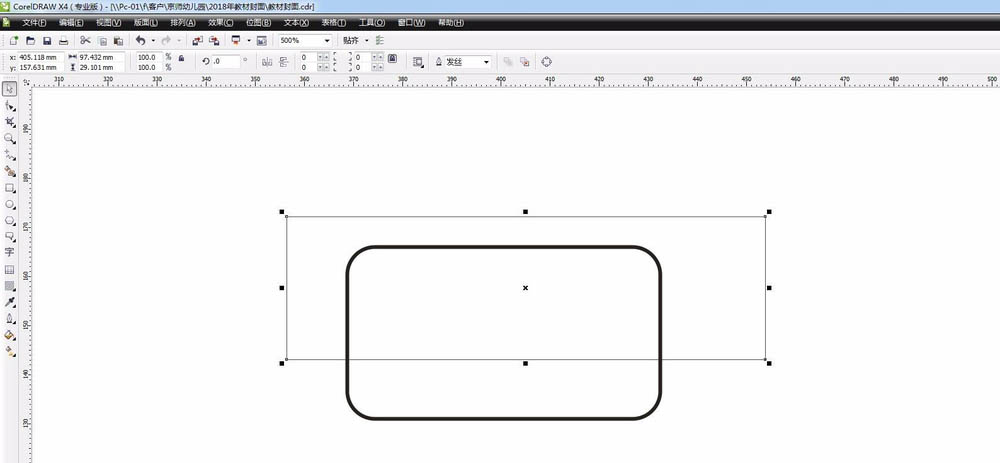Image resolution: width=1000 pixels, height=463 pixels.
Task: Select the Outline pen tool
Action: pyautogui.click(x=10, y=318)
